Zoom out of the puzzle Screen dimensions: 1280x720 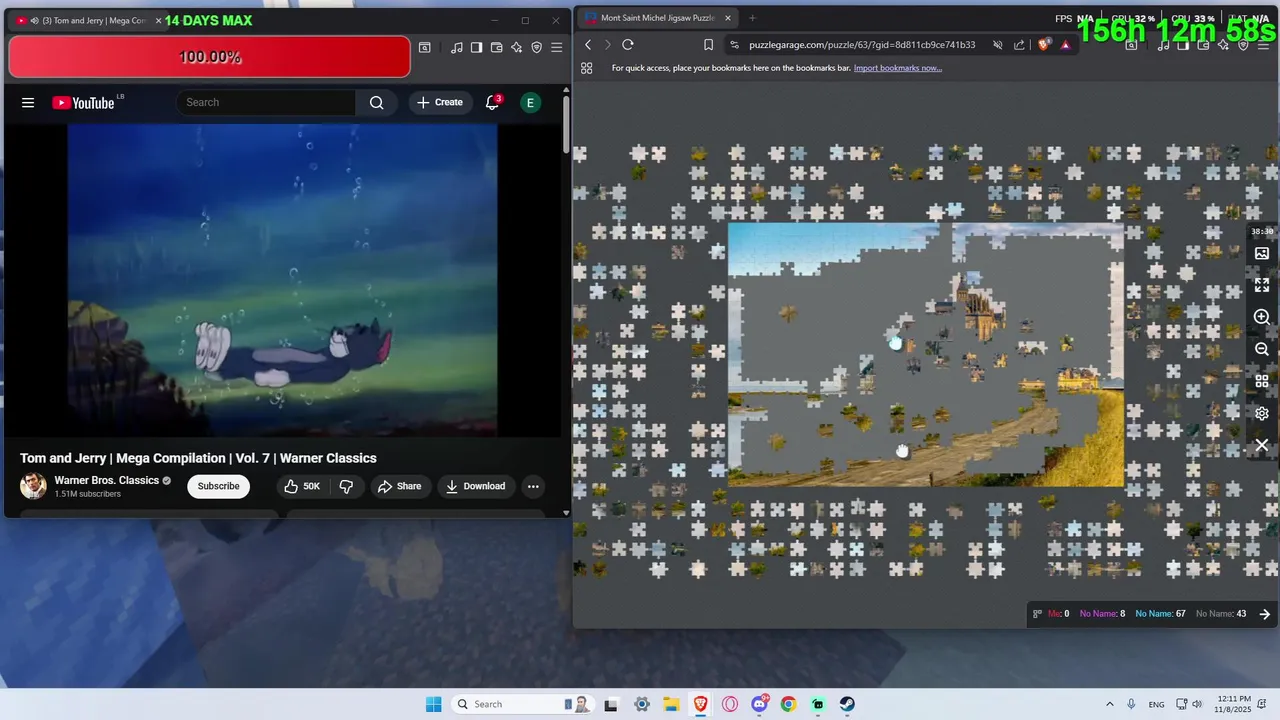tap(1262, 349)
